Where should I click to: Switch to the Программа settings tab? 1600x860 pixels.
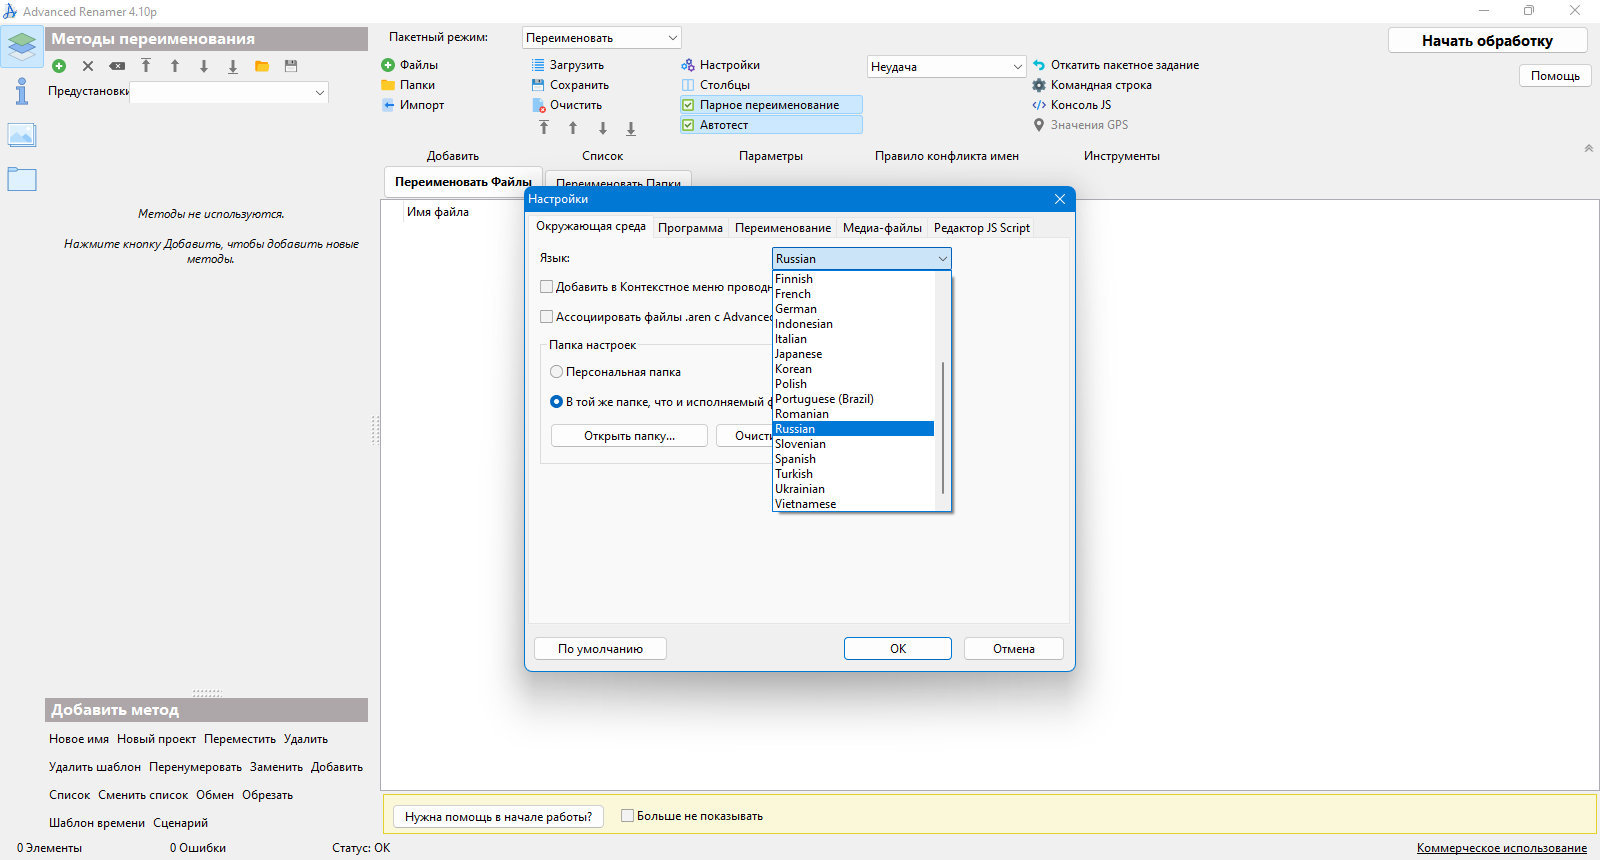click(690, 228)
